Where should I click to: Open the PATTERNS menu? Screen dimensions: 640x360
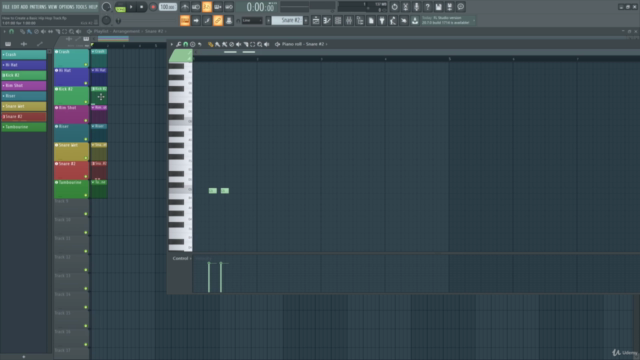pyautogui.click(x=38, y=7)
